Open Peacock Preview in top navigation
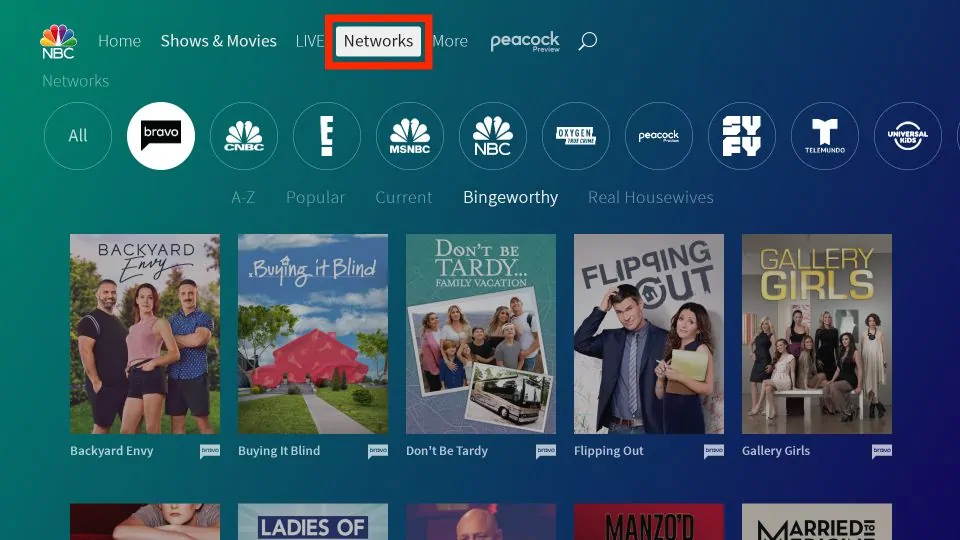This screenshot has height=540, width=960. pos(525,41)
